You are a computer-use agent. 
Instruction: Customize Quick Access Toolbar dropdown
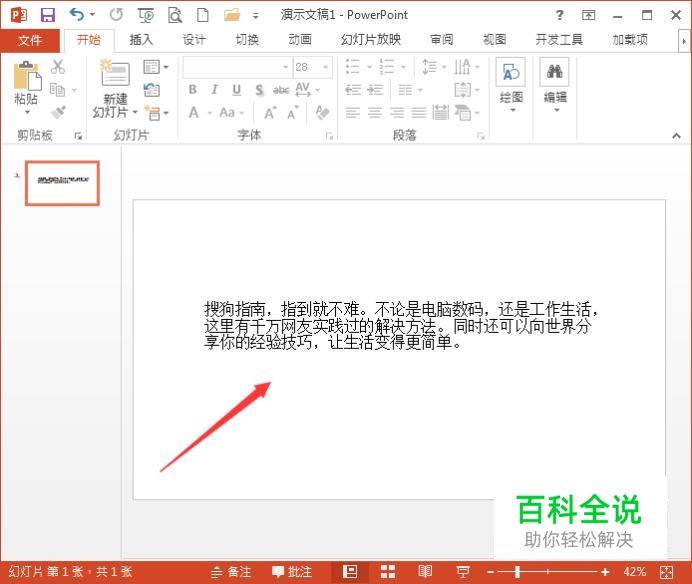coord(256,16)
